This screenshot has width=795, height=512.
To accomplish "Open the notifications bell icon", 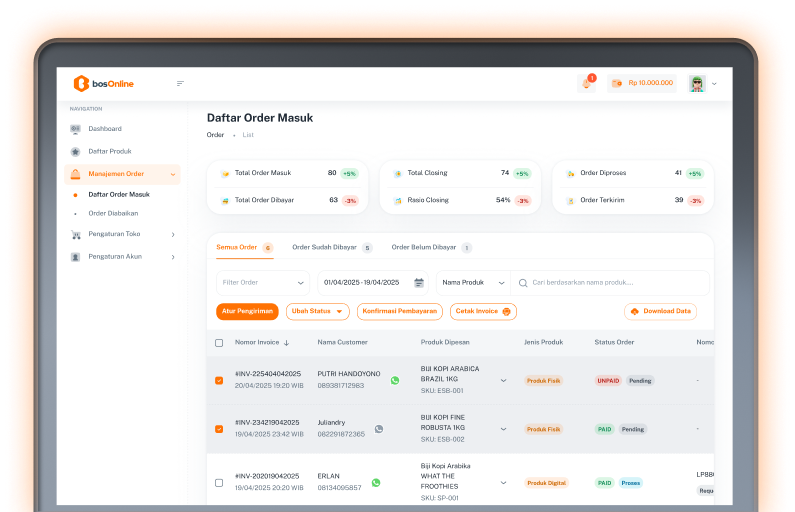I will pyautogui.click(x=587, y=84).
